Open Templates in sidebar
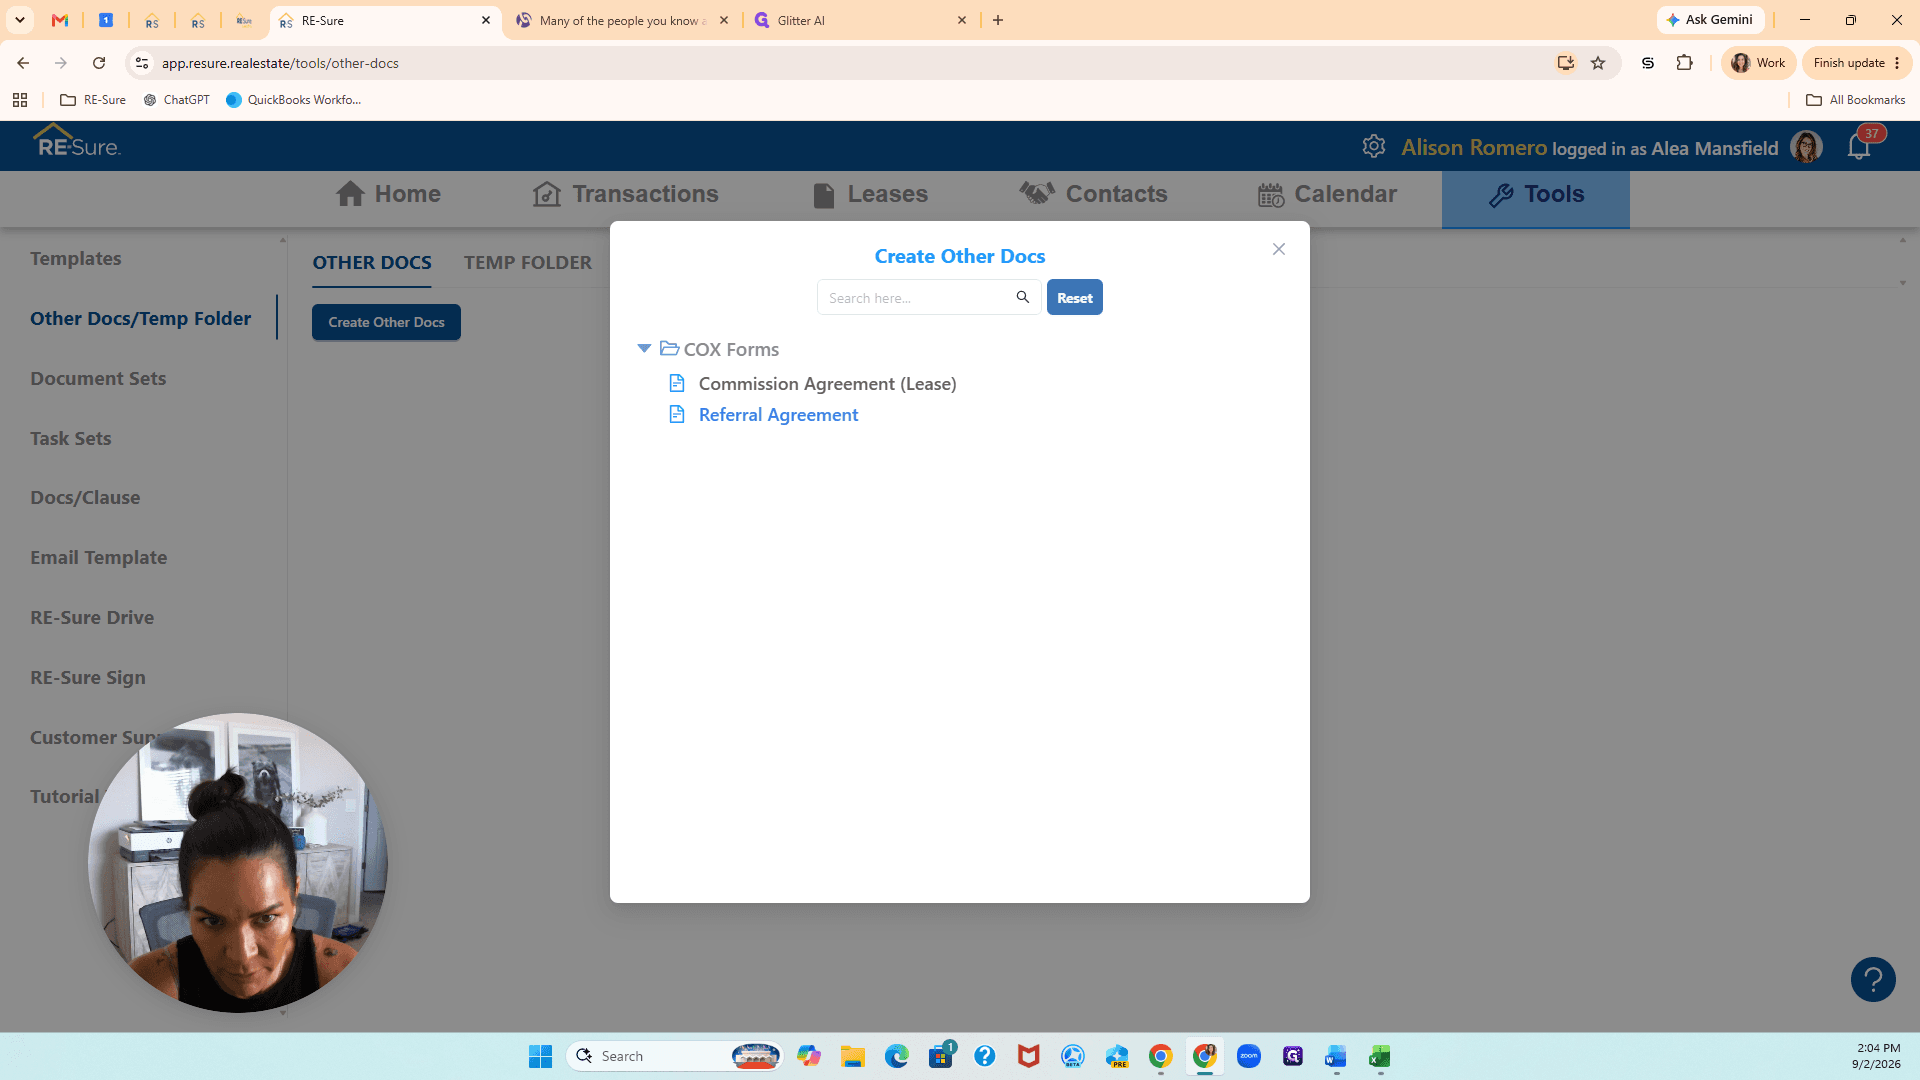1920x1080 pixels. coord(76,259)
